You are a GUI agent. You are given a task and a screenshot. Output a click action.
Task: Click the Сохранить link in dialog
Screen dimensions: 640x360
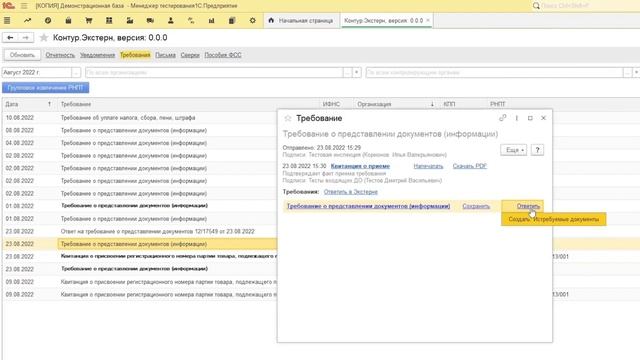[x=476, y=206]
